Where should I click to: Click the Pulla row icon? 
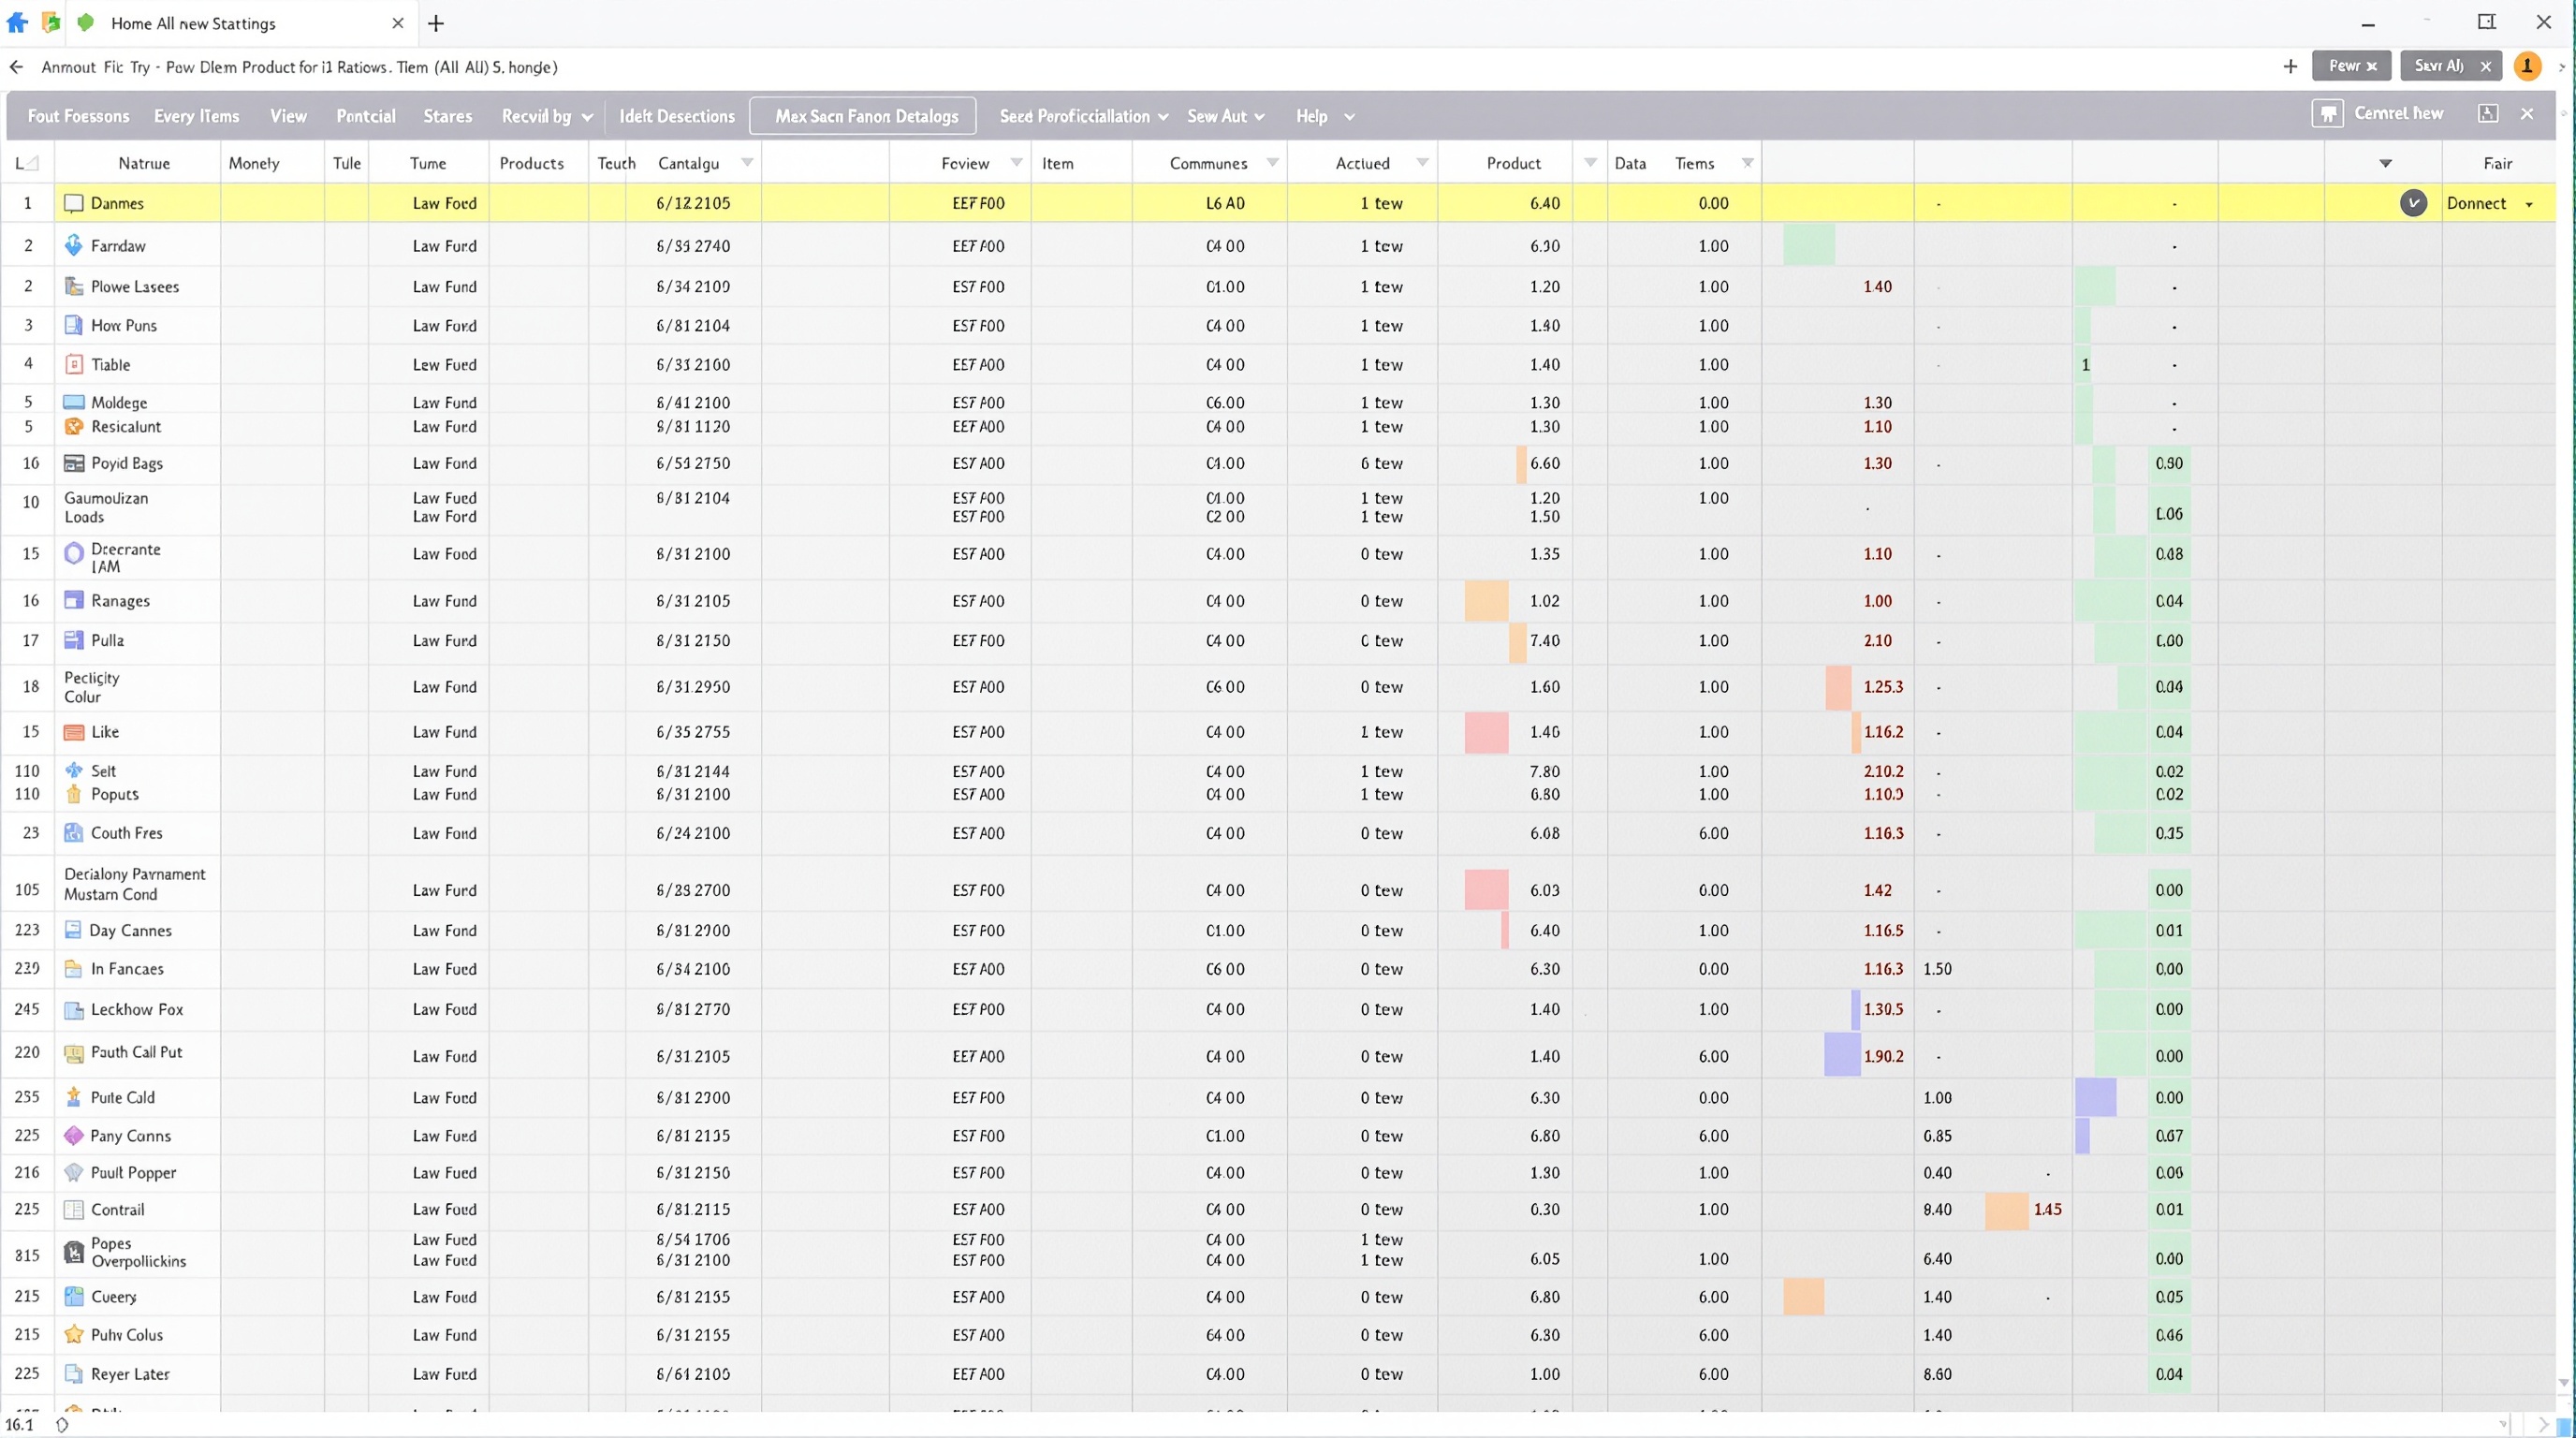coord(73,640)
